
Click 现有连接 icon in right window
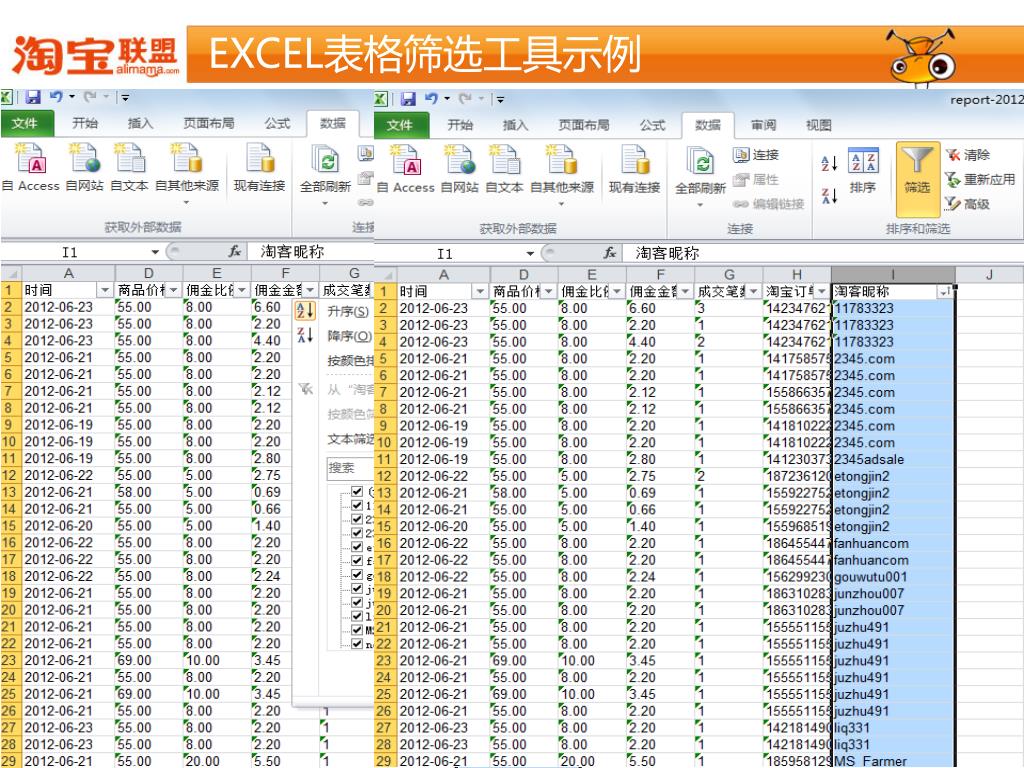pos(634,168)
